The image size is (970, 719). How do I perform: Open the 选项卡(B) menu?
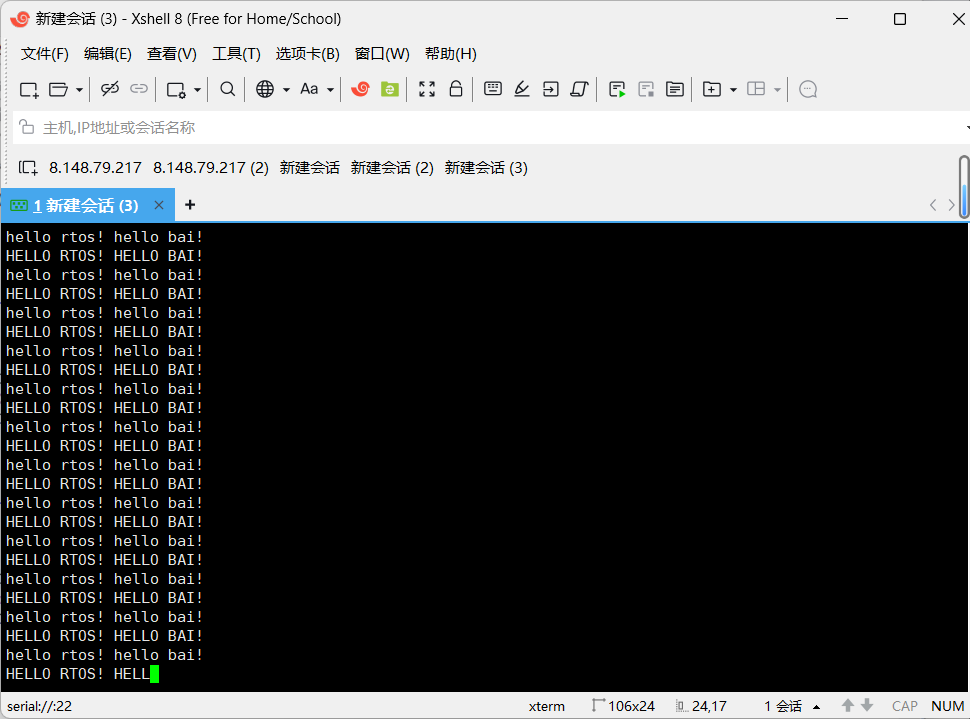307,54
